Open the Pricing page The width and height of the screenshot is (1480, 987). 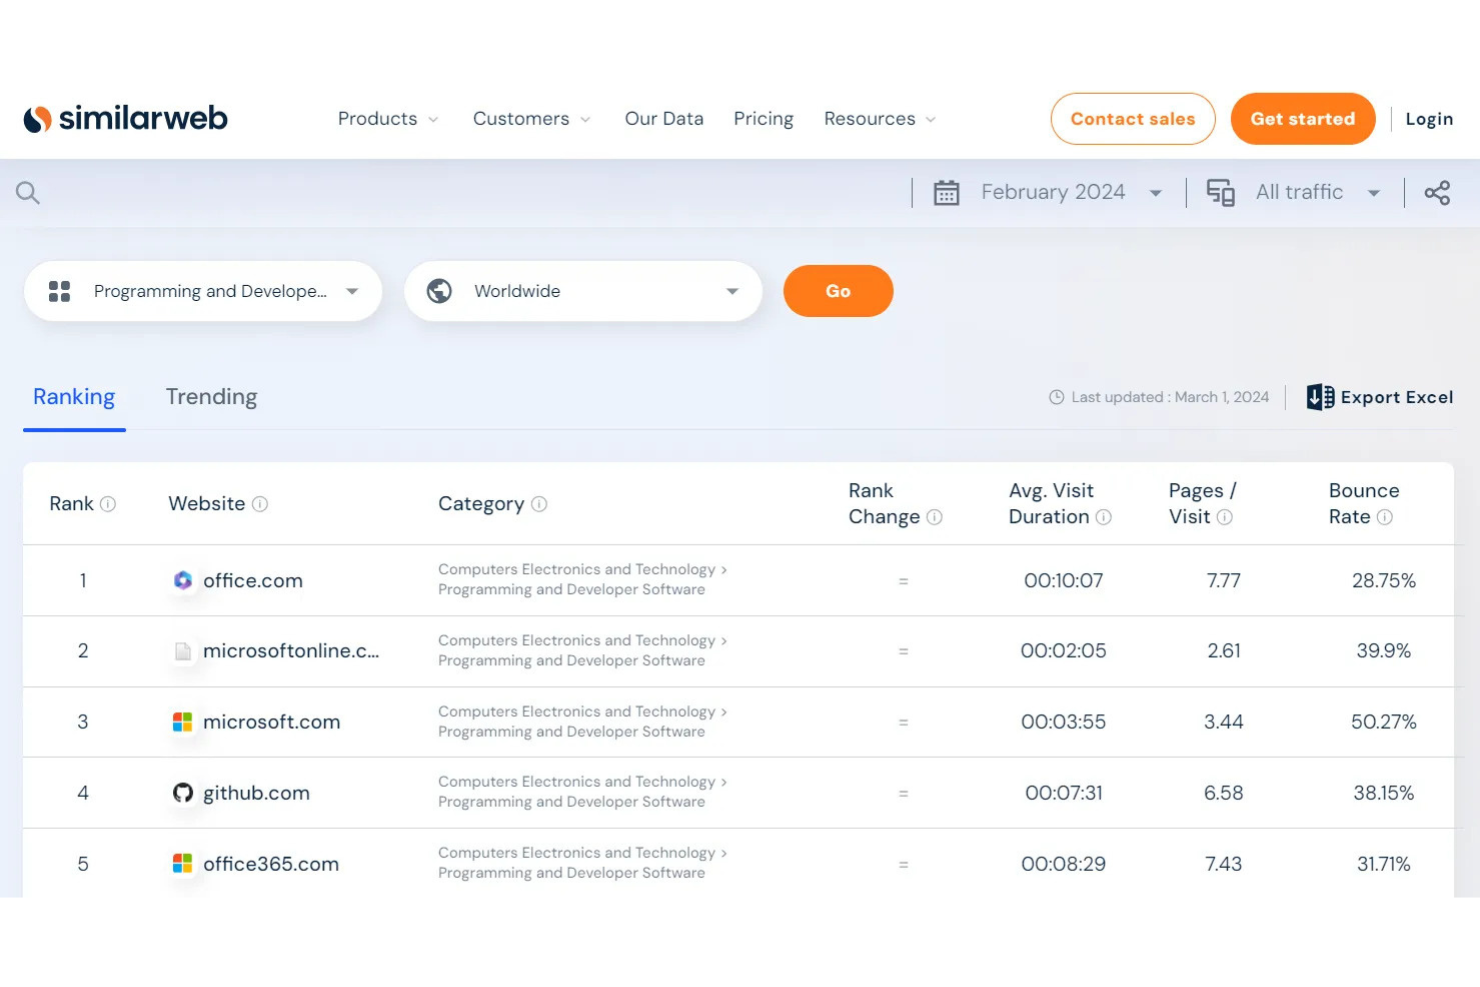[x=763, y=119]
